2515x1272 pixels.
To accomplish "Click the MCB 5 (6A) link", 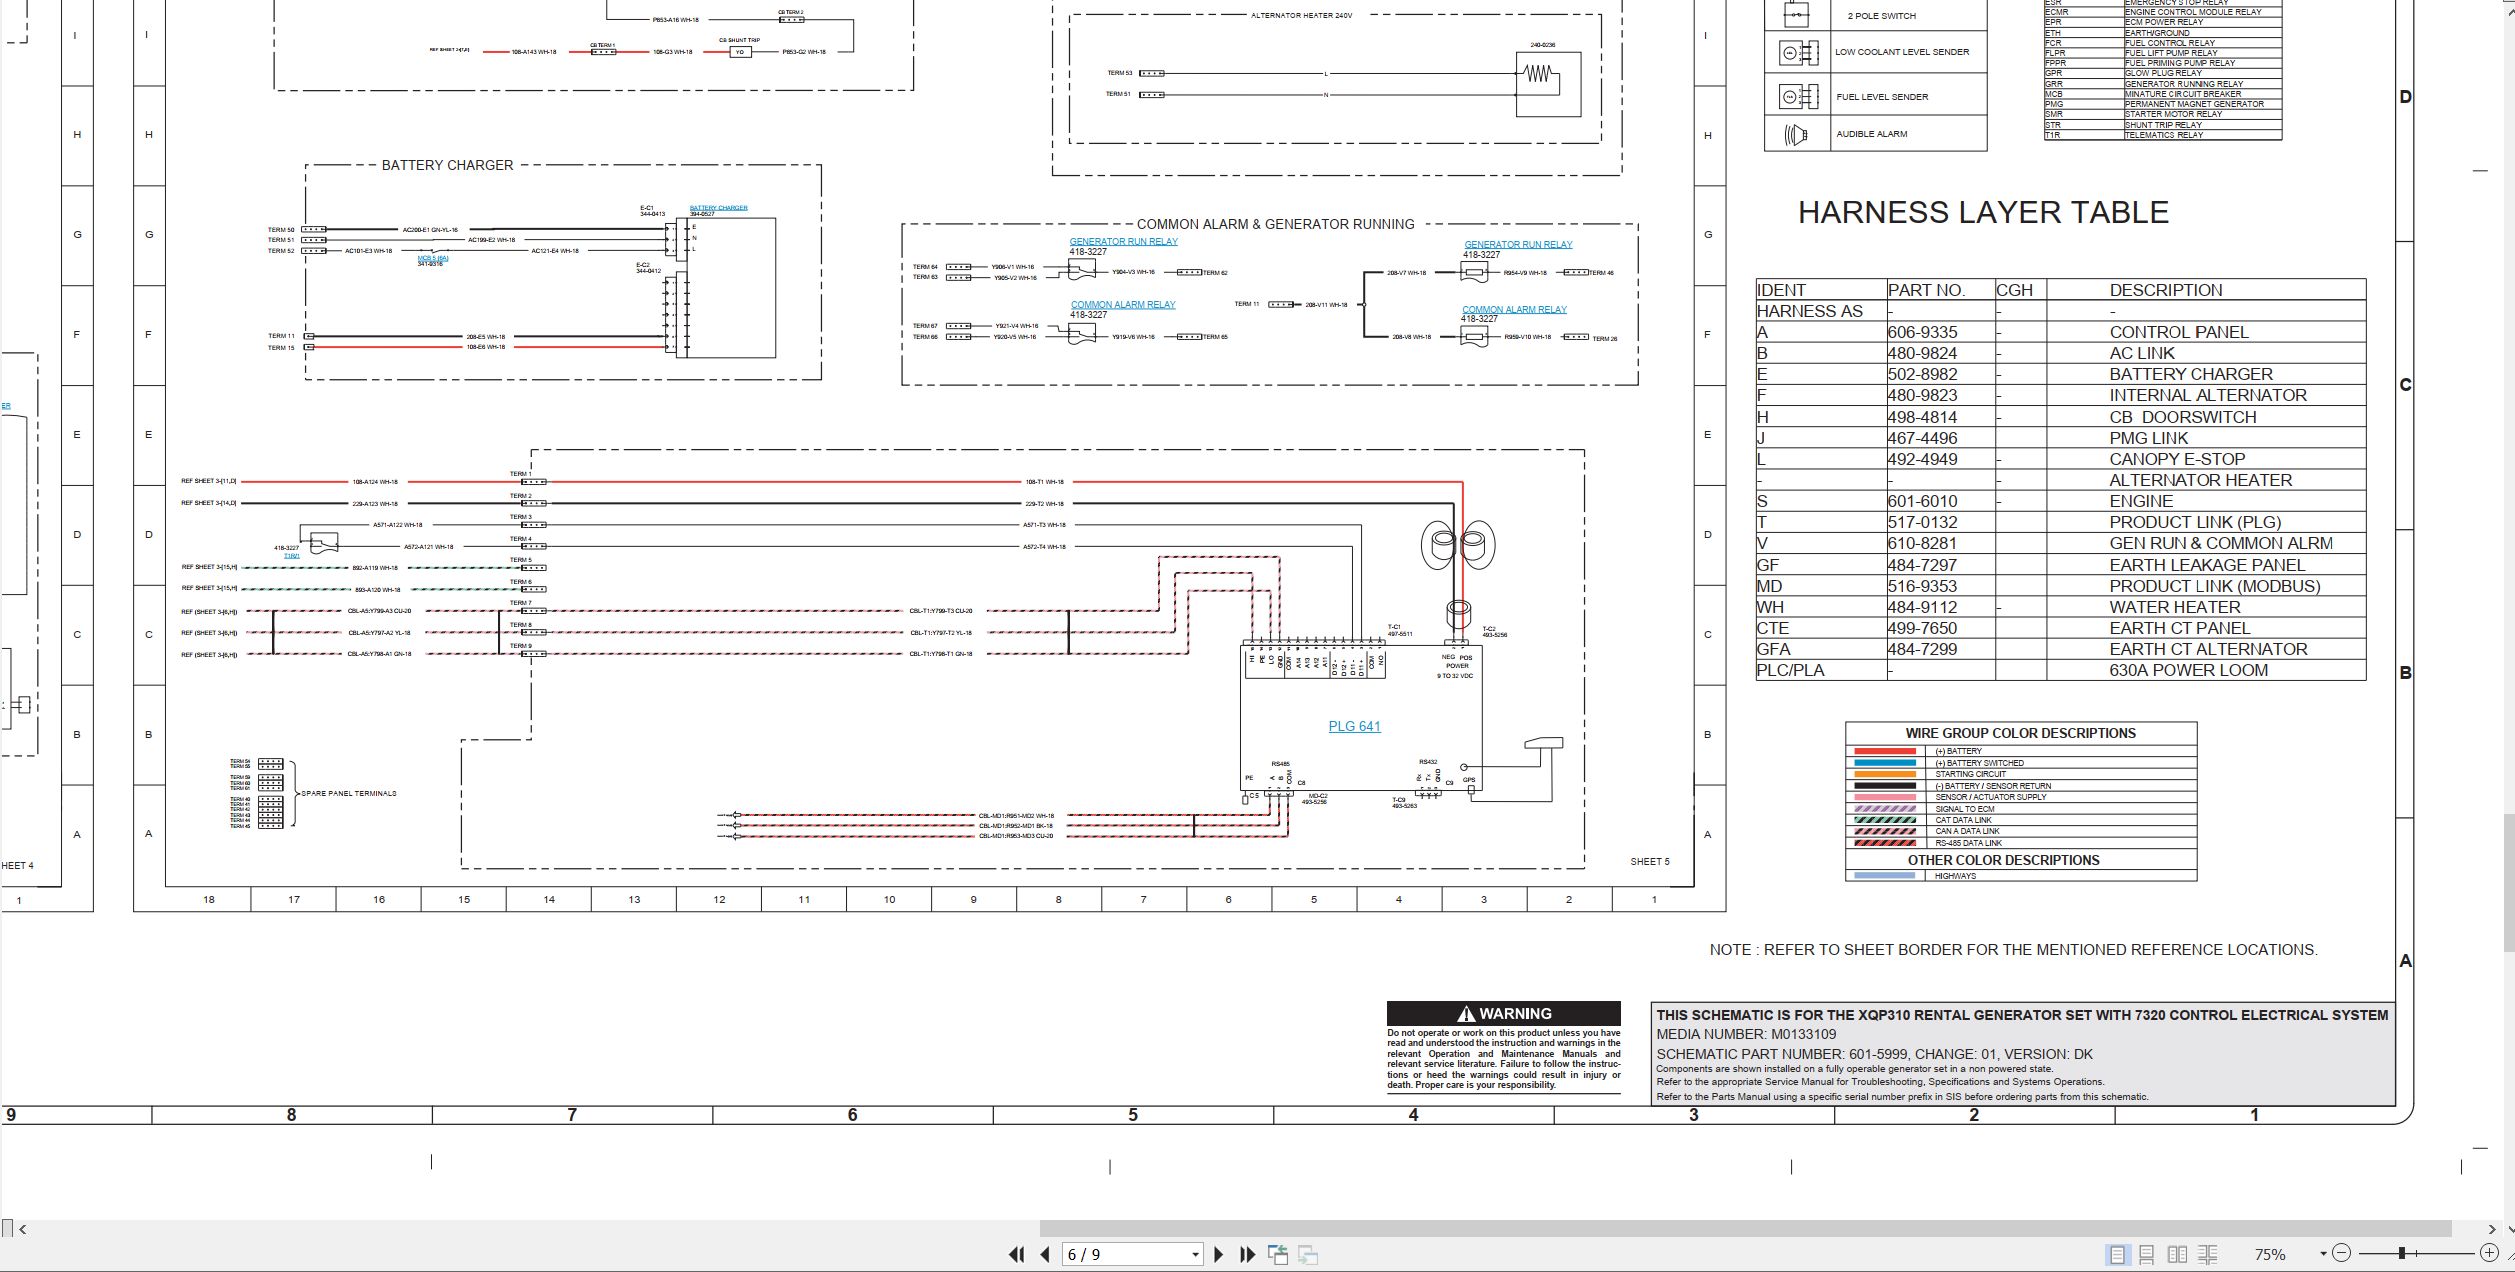I will click(433, 258).
